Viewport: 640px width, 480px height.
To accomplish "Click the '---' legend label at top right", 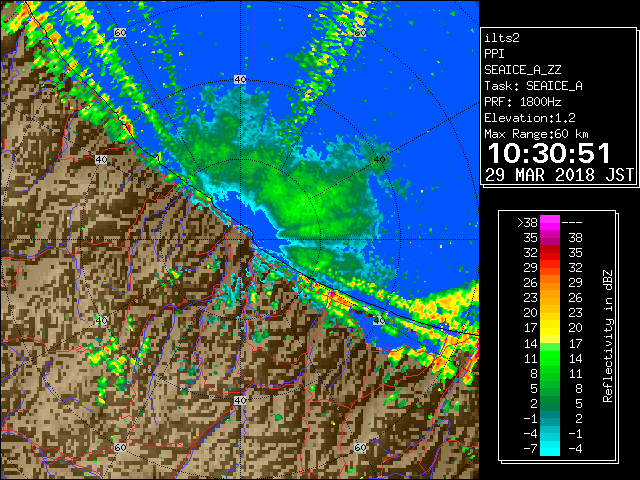I will (572, 223).
